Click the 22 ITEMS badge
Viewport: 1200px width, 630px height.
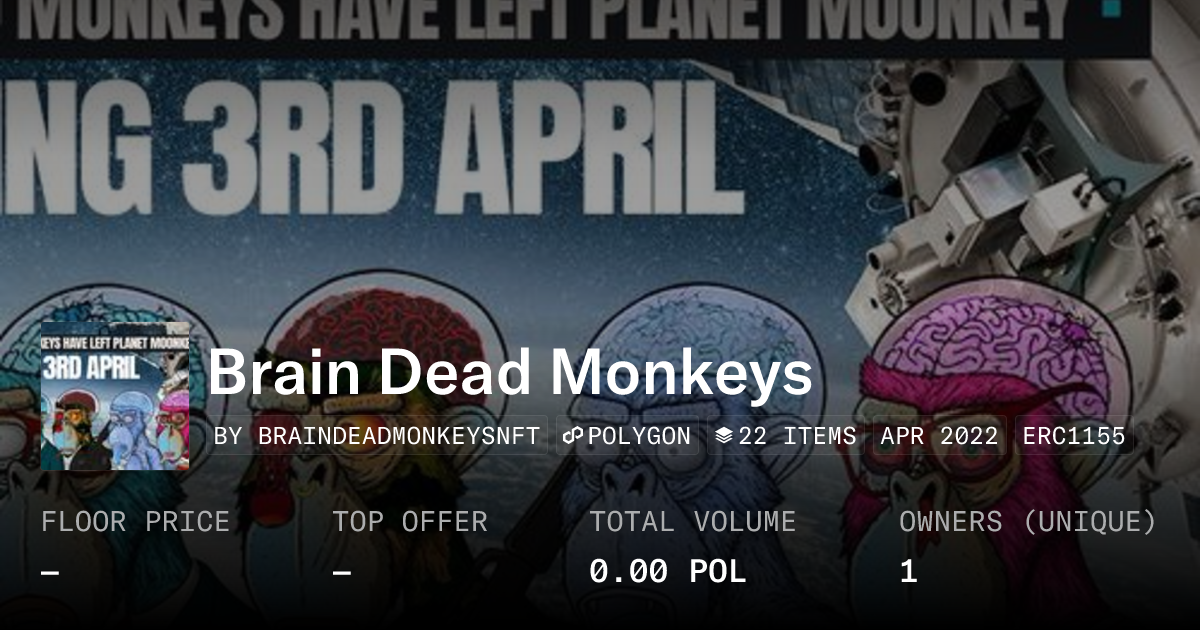[x=786, y=437]
